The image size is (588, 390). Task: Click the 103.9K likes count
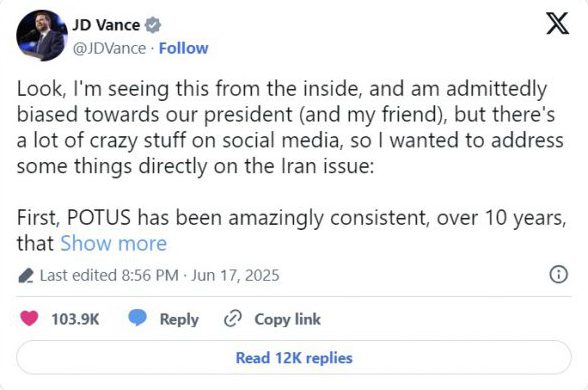click(75, 319)
